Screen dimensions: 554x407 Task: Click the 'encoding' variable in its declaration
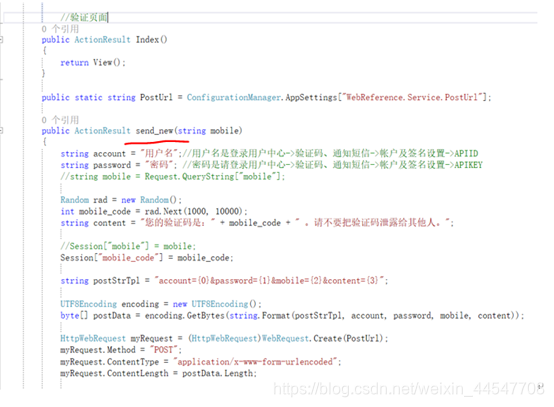140,304
